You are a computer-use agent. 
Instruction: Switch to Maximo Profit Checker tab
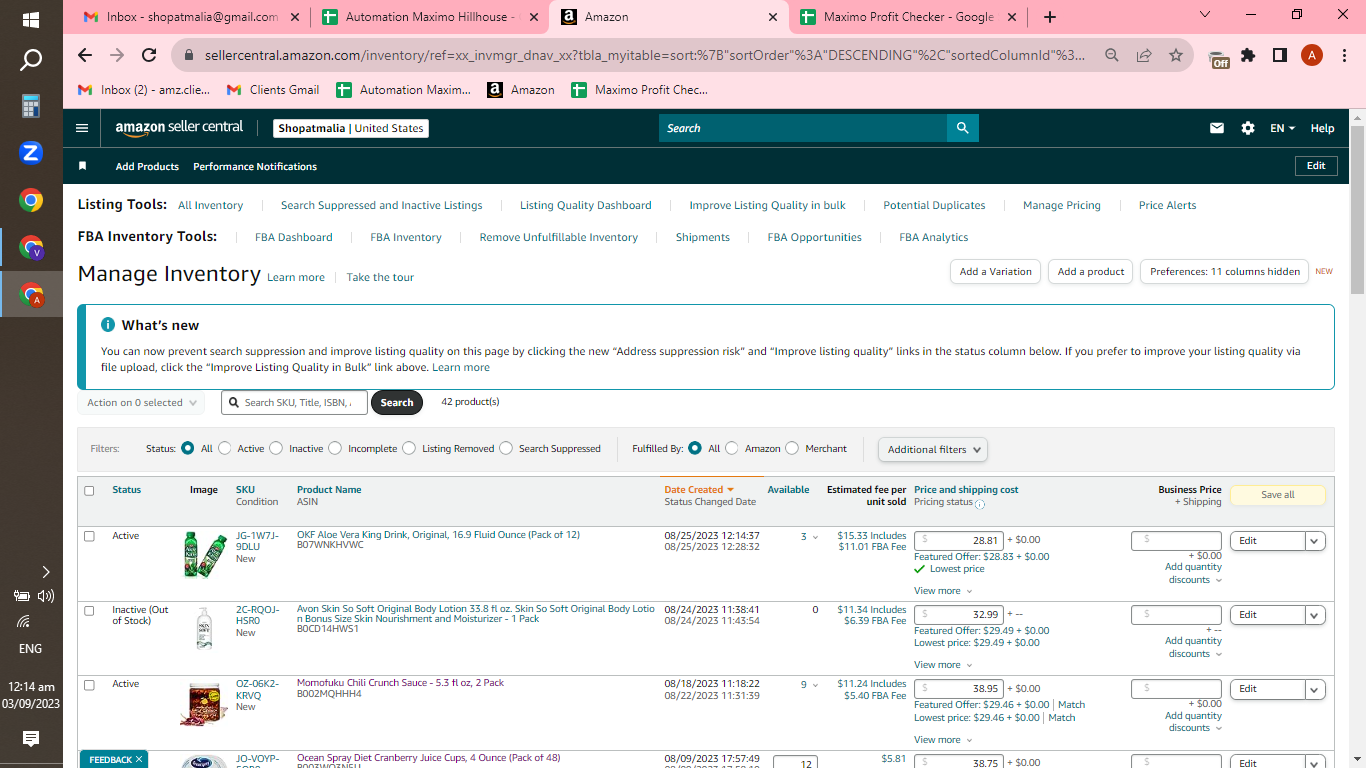pyautogui.click(x=909, y=17)
